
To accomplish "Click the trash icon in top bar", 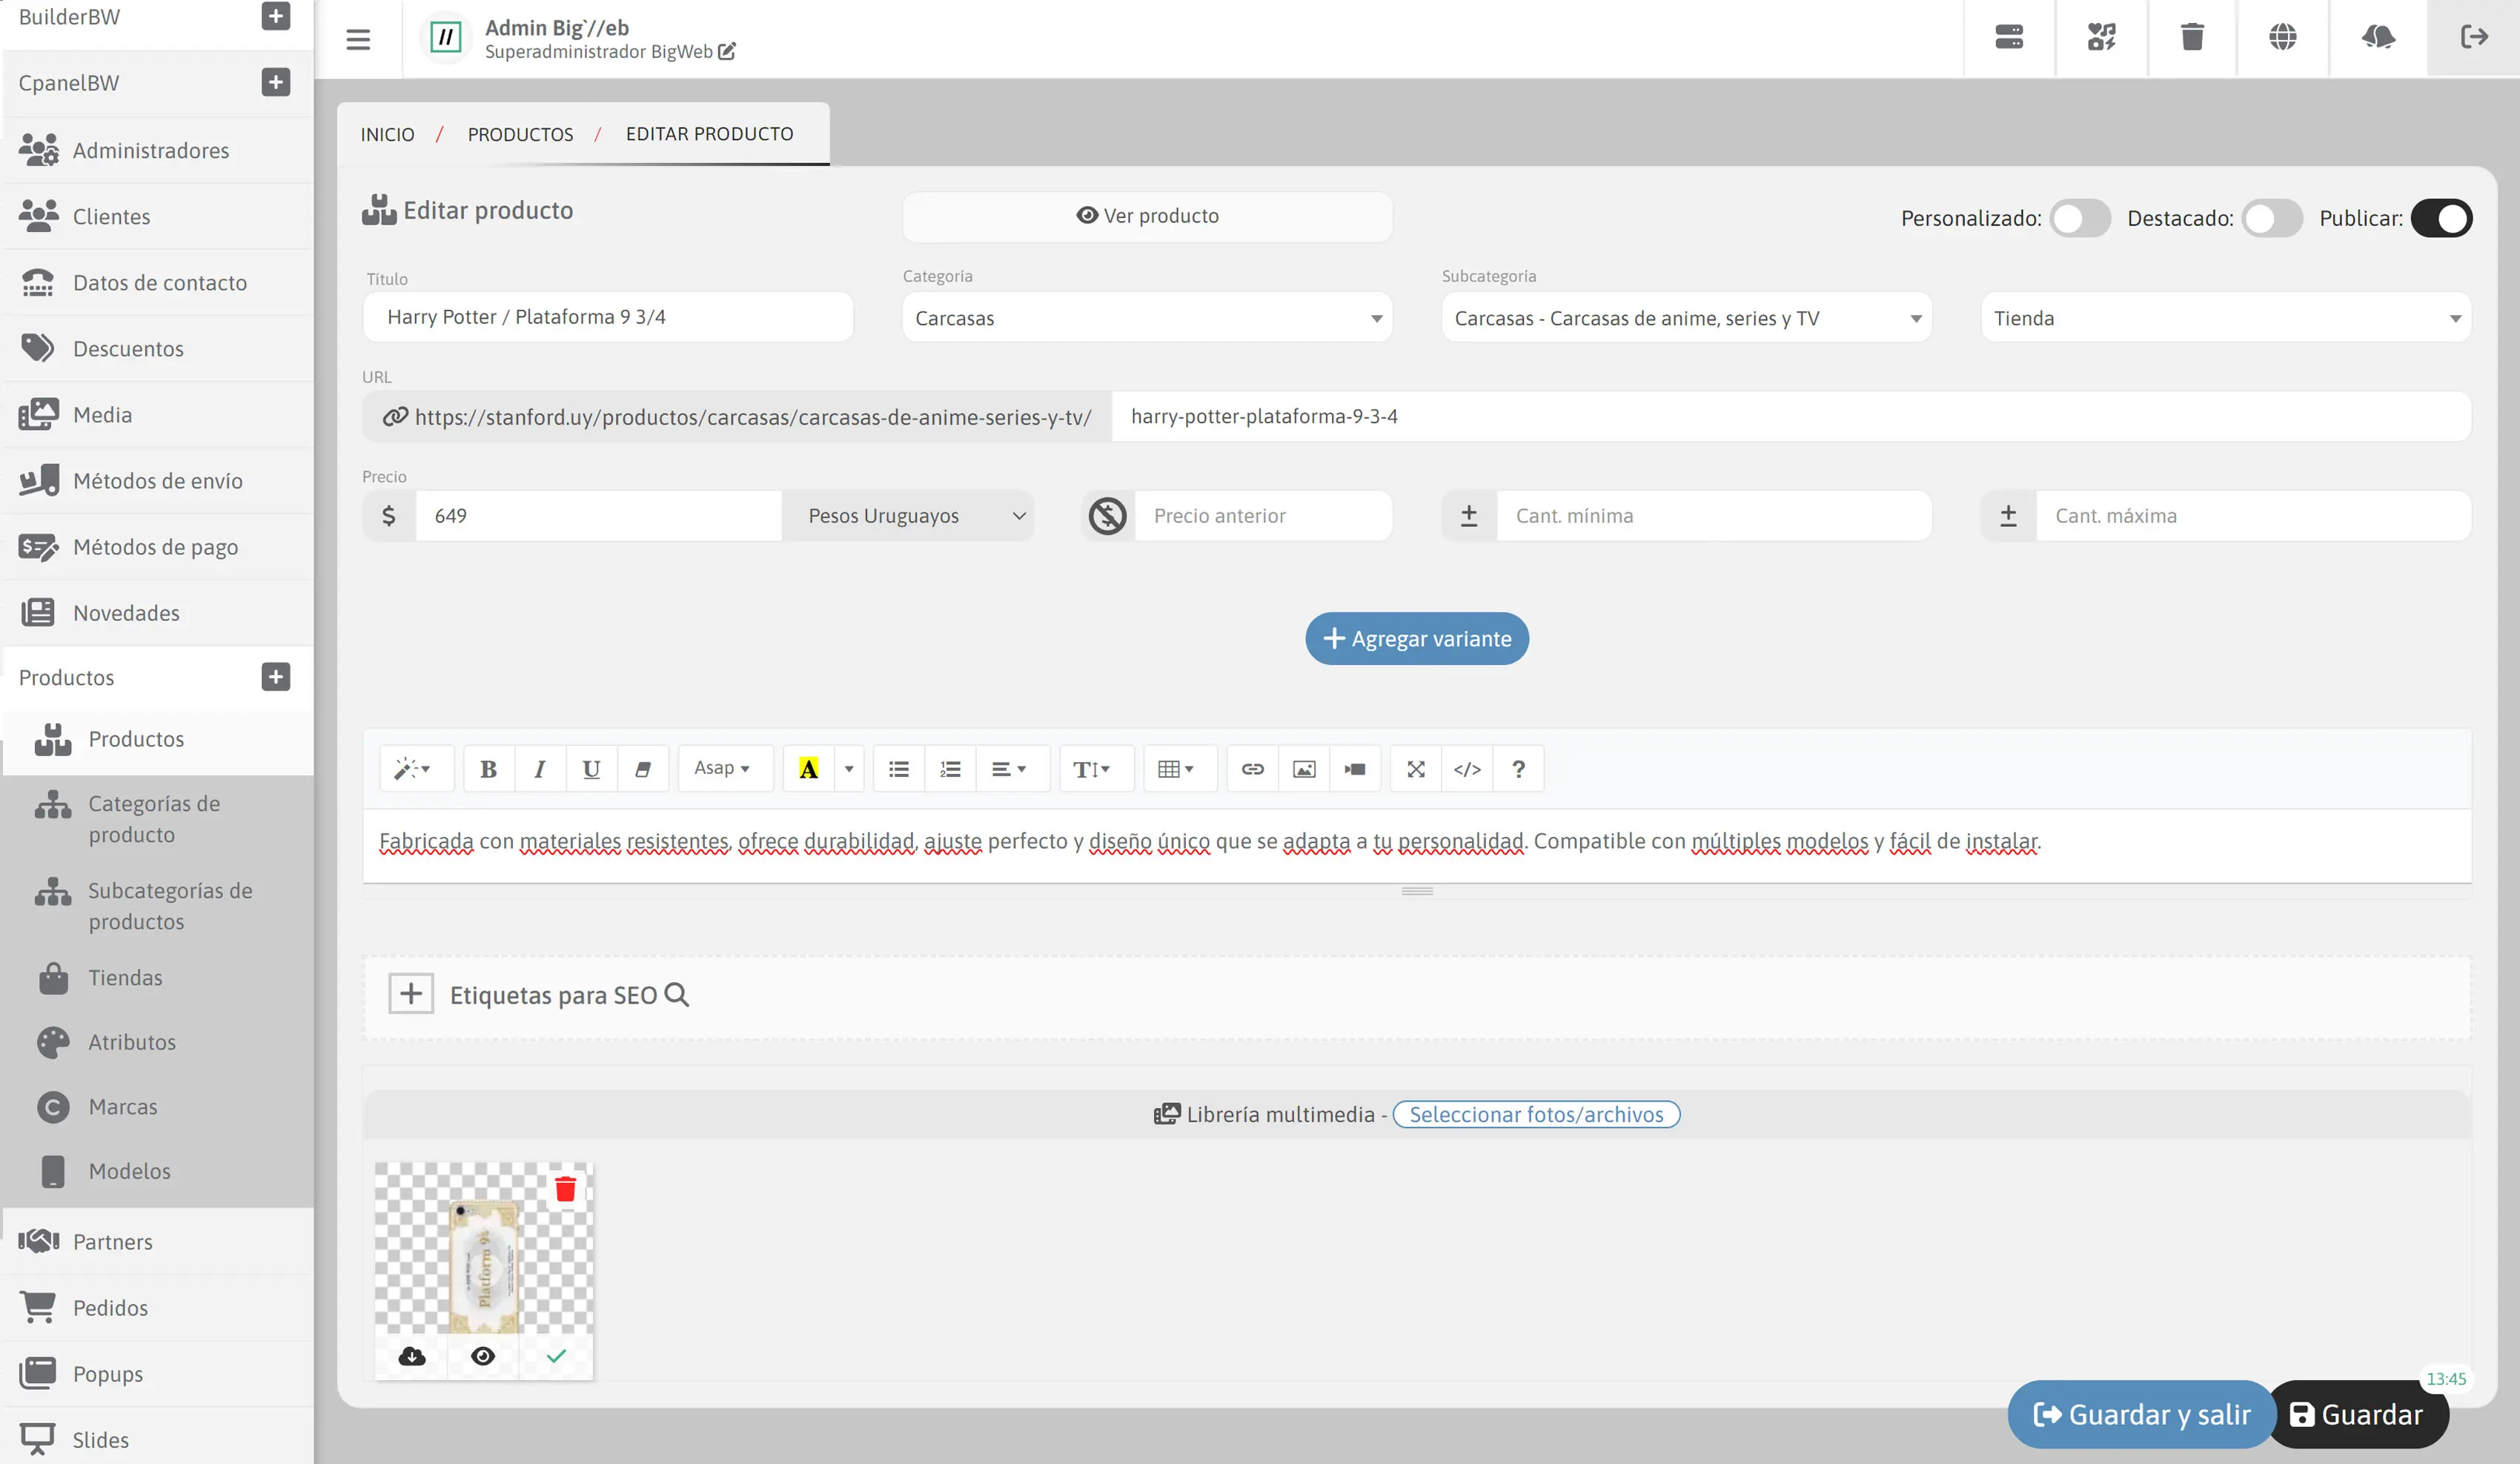I will (x=2192, y=37).
